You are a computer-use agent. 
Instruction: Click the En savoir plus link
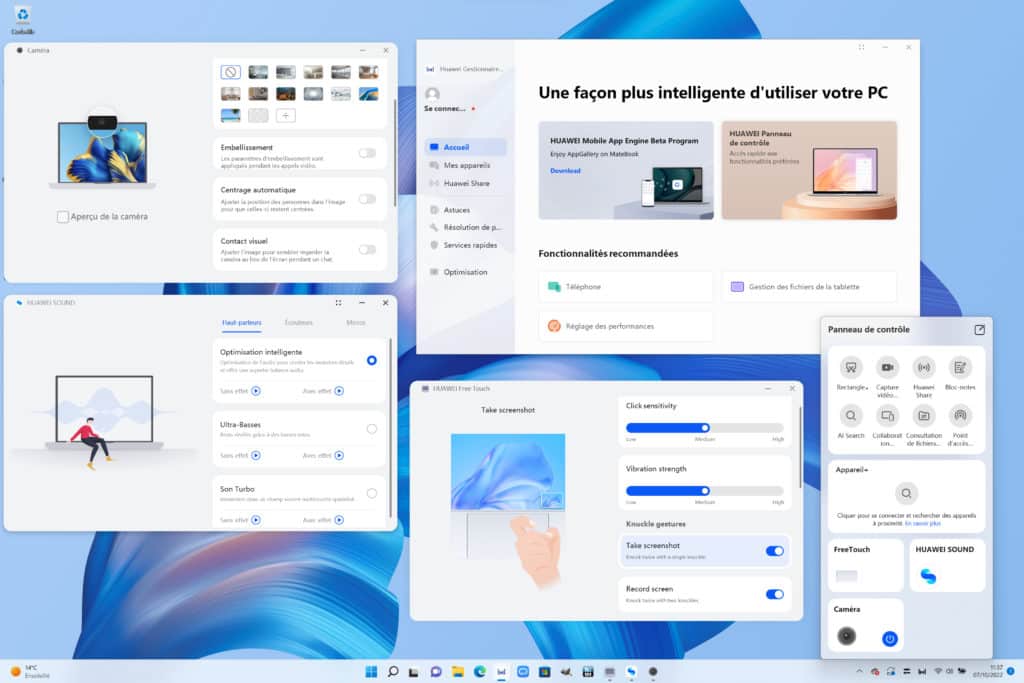tap(923, 523)
